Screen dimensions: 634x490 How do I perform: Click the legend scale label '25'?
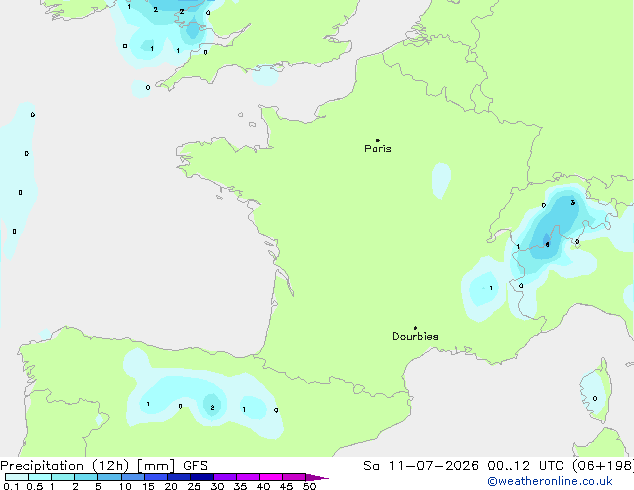pyautogui.click(x=194, y=486)
